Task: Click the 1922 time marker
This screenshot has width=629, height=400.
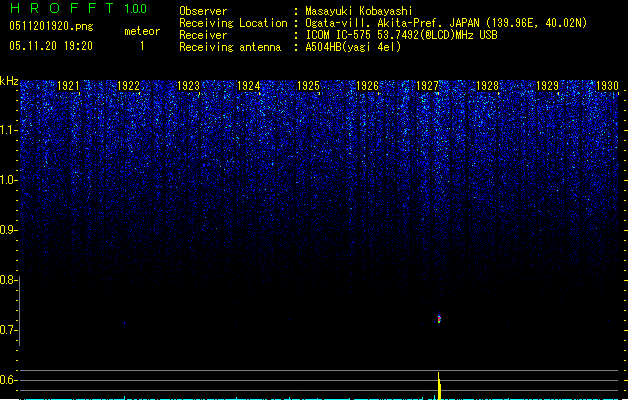Action: [128, 85]
